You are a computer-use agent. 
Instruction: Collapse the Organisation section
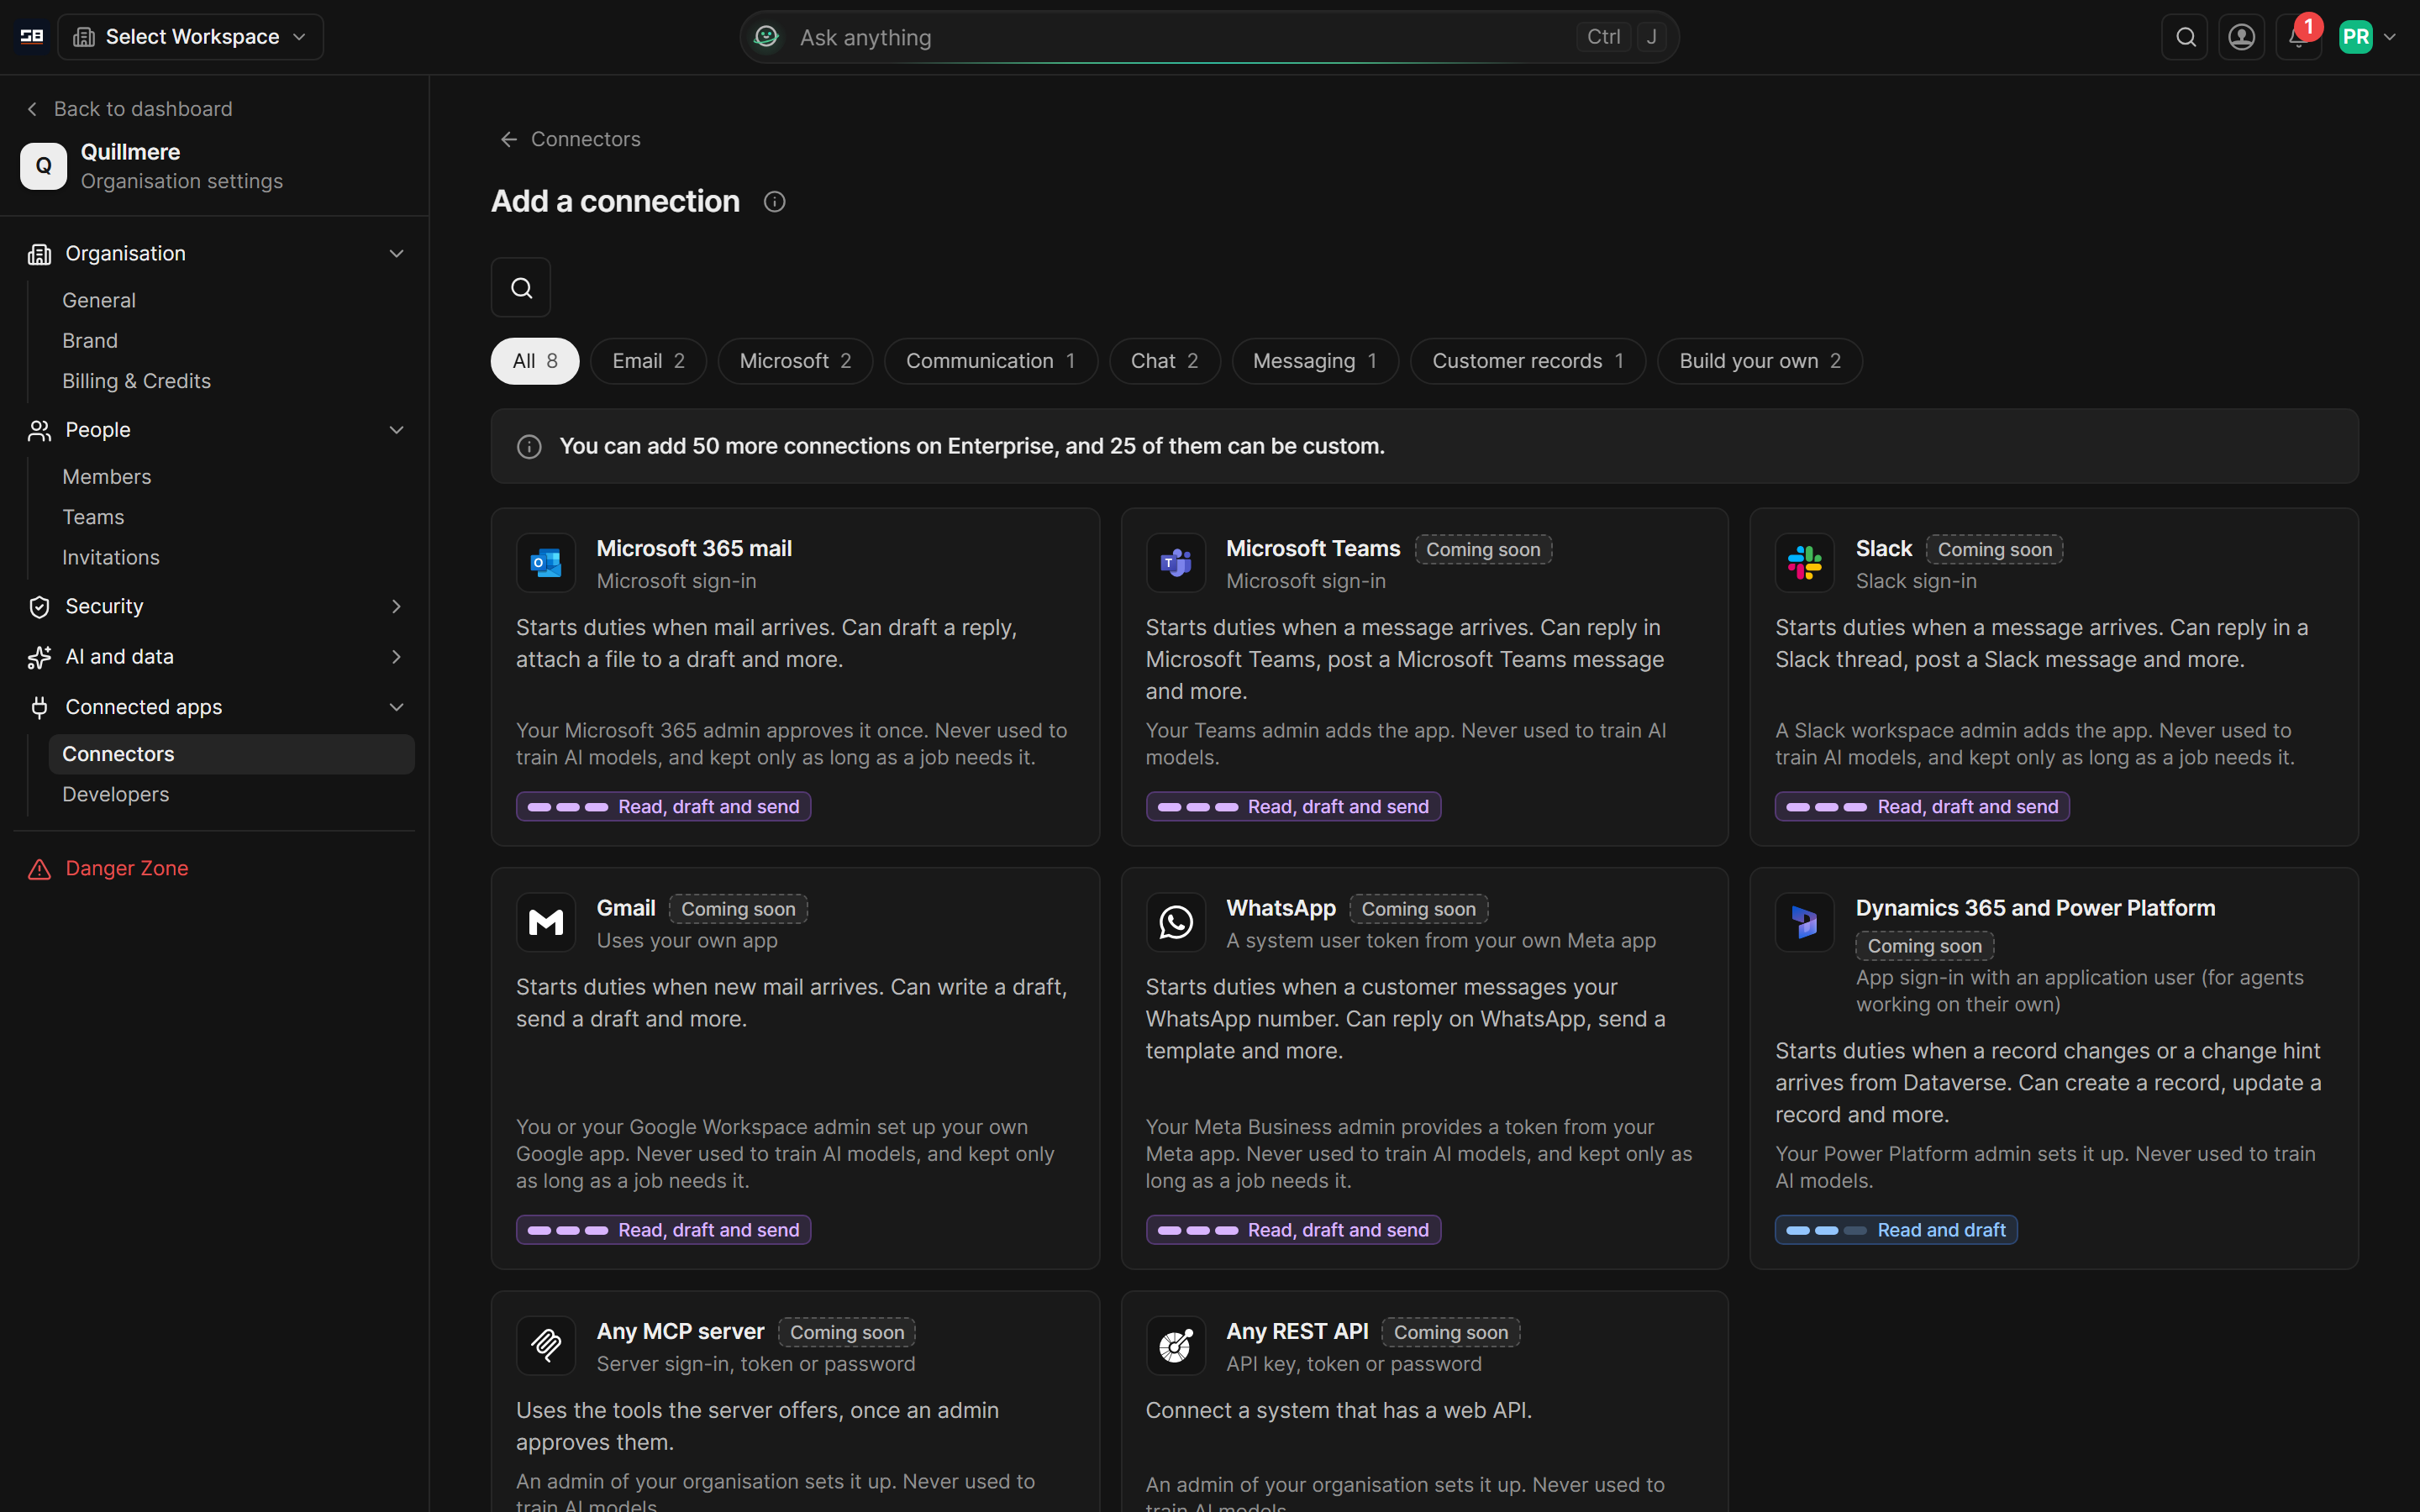[x=215, y=254]
